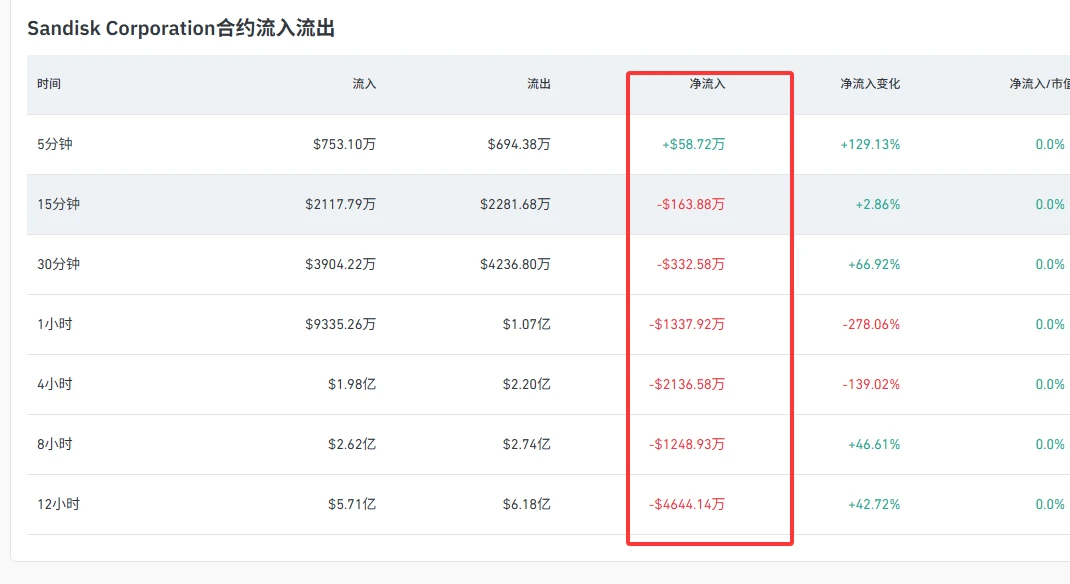Click inflow value $3904.22万

click(341, 264)
